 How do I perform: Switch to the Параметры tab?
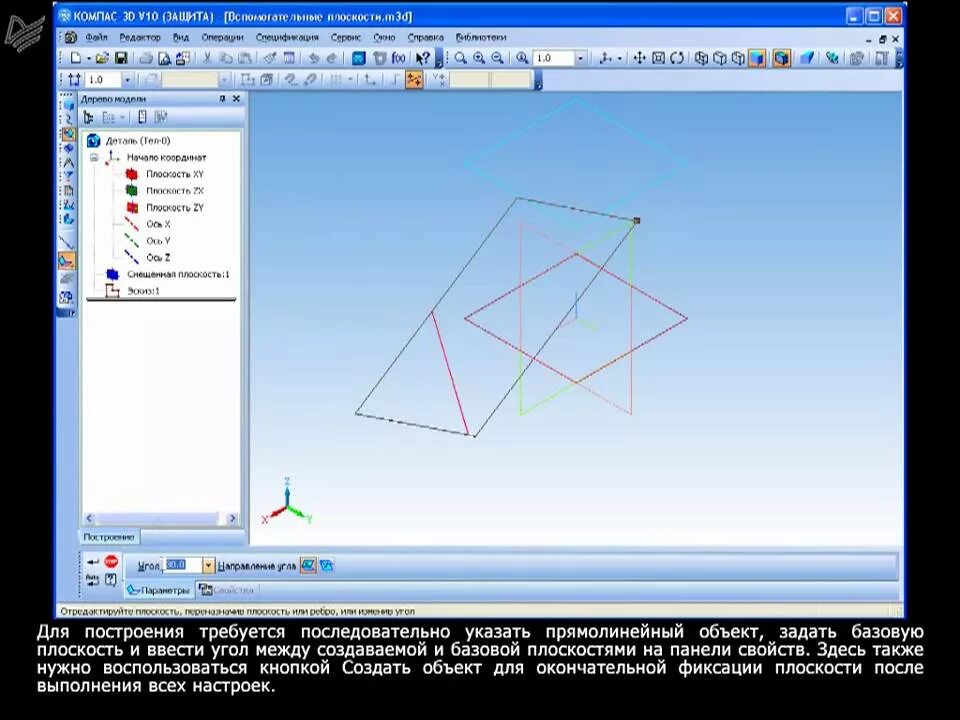[159, 590]
